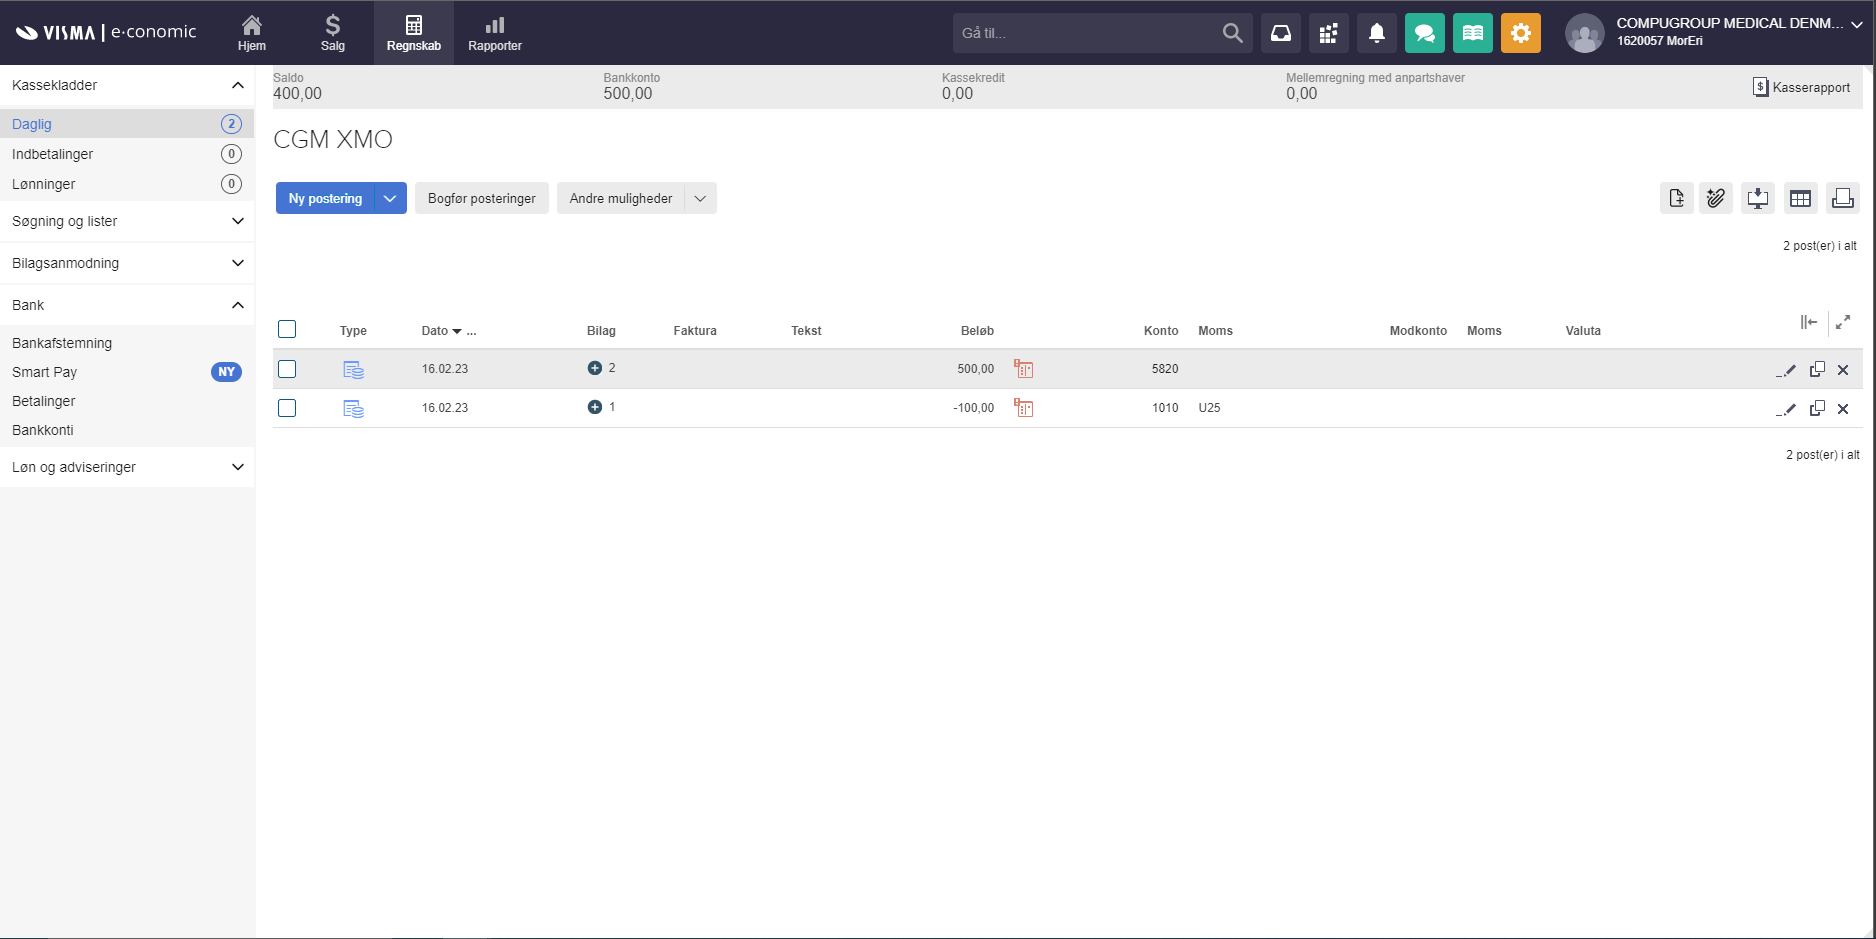
Task: Go to the Salg menu item
Action: 332,32
